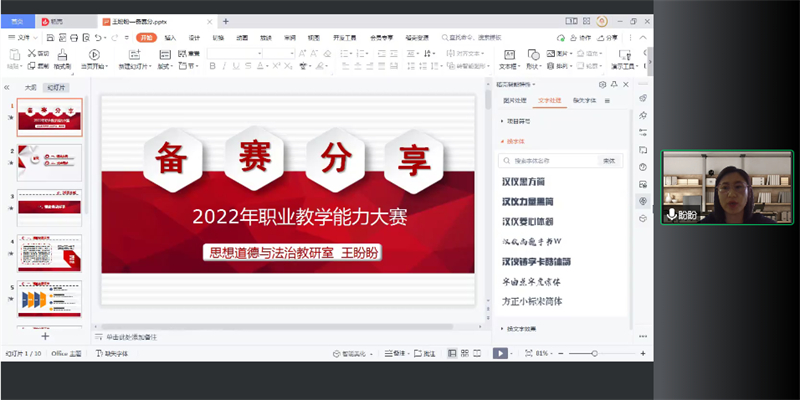Play slideshow button in status bar
Image resolution: width=800 pixels, height=400 pixels.
501,353
